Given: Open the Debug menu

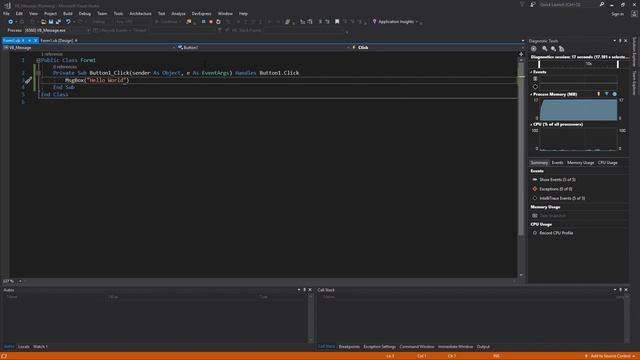Looking at the screenshot, I should [84, 13].
